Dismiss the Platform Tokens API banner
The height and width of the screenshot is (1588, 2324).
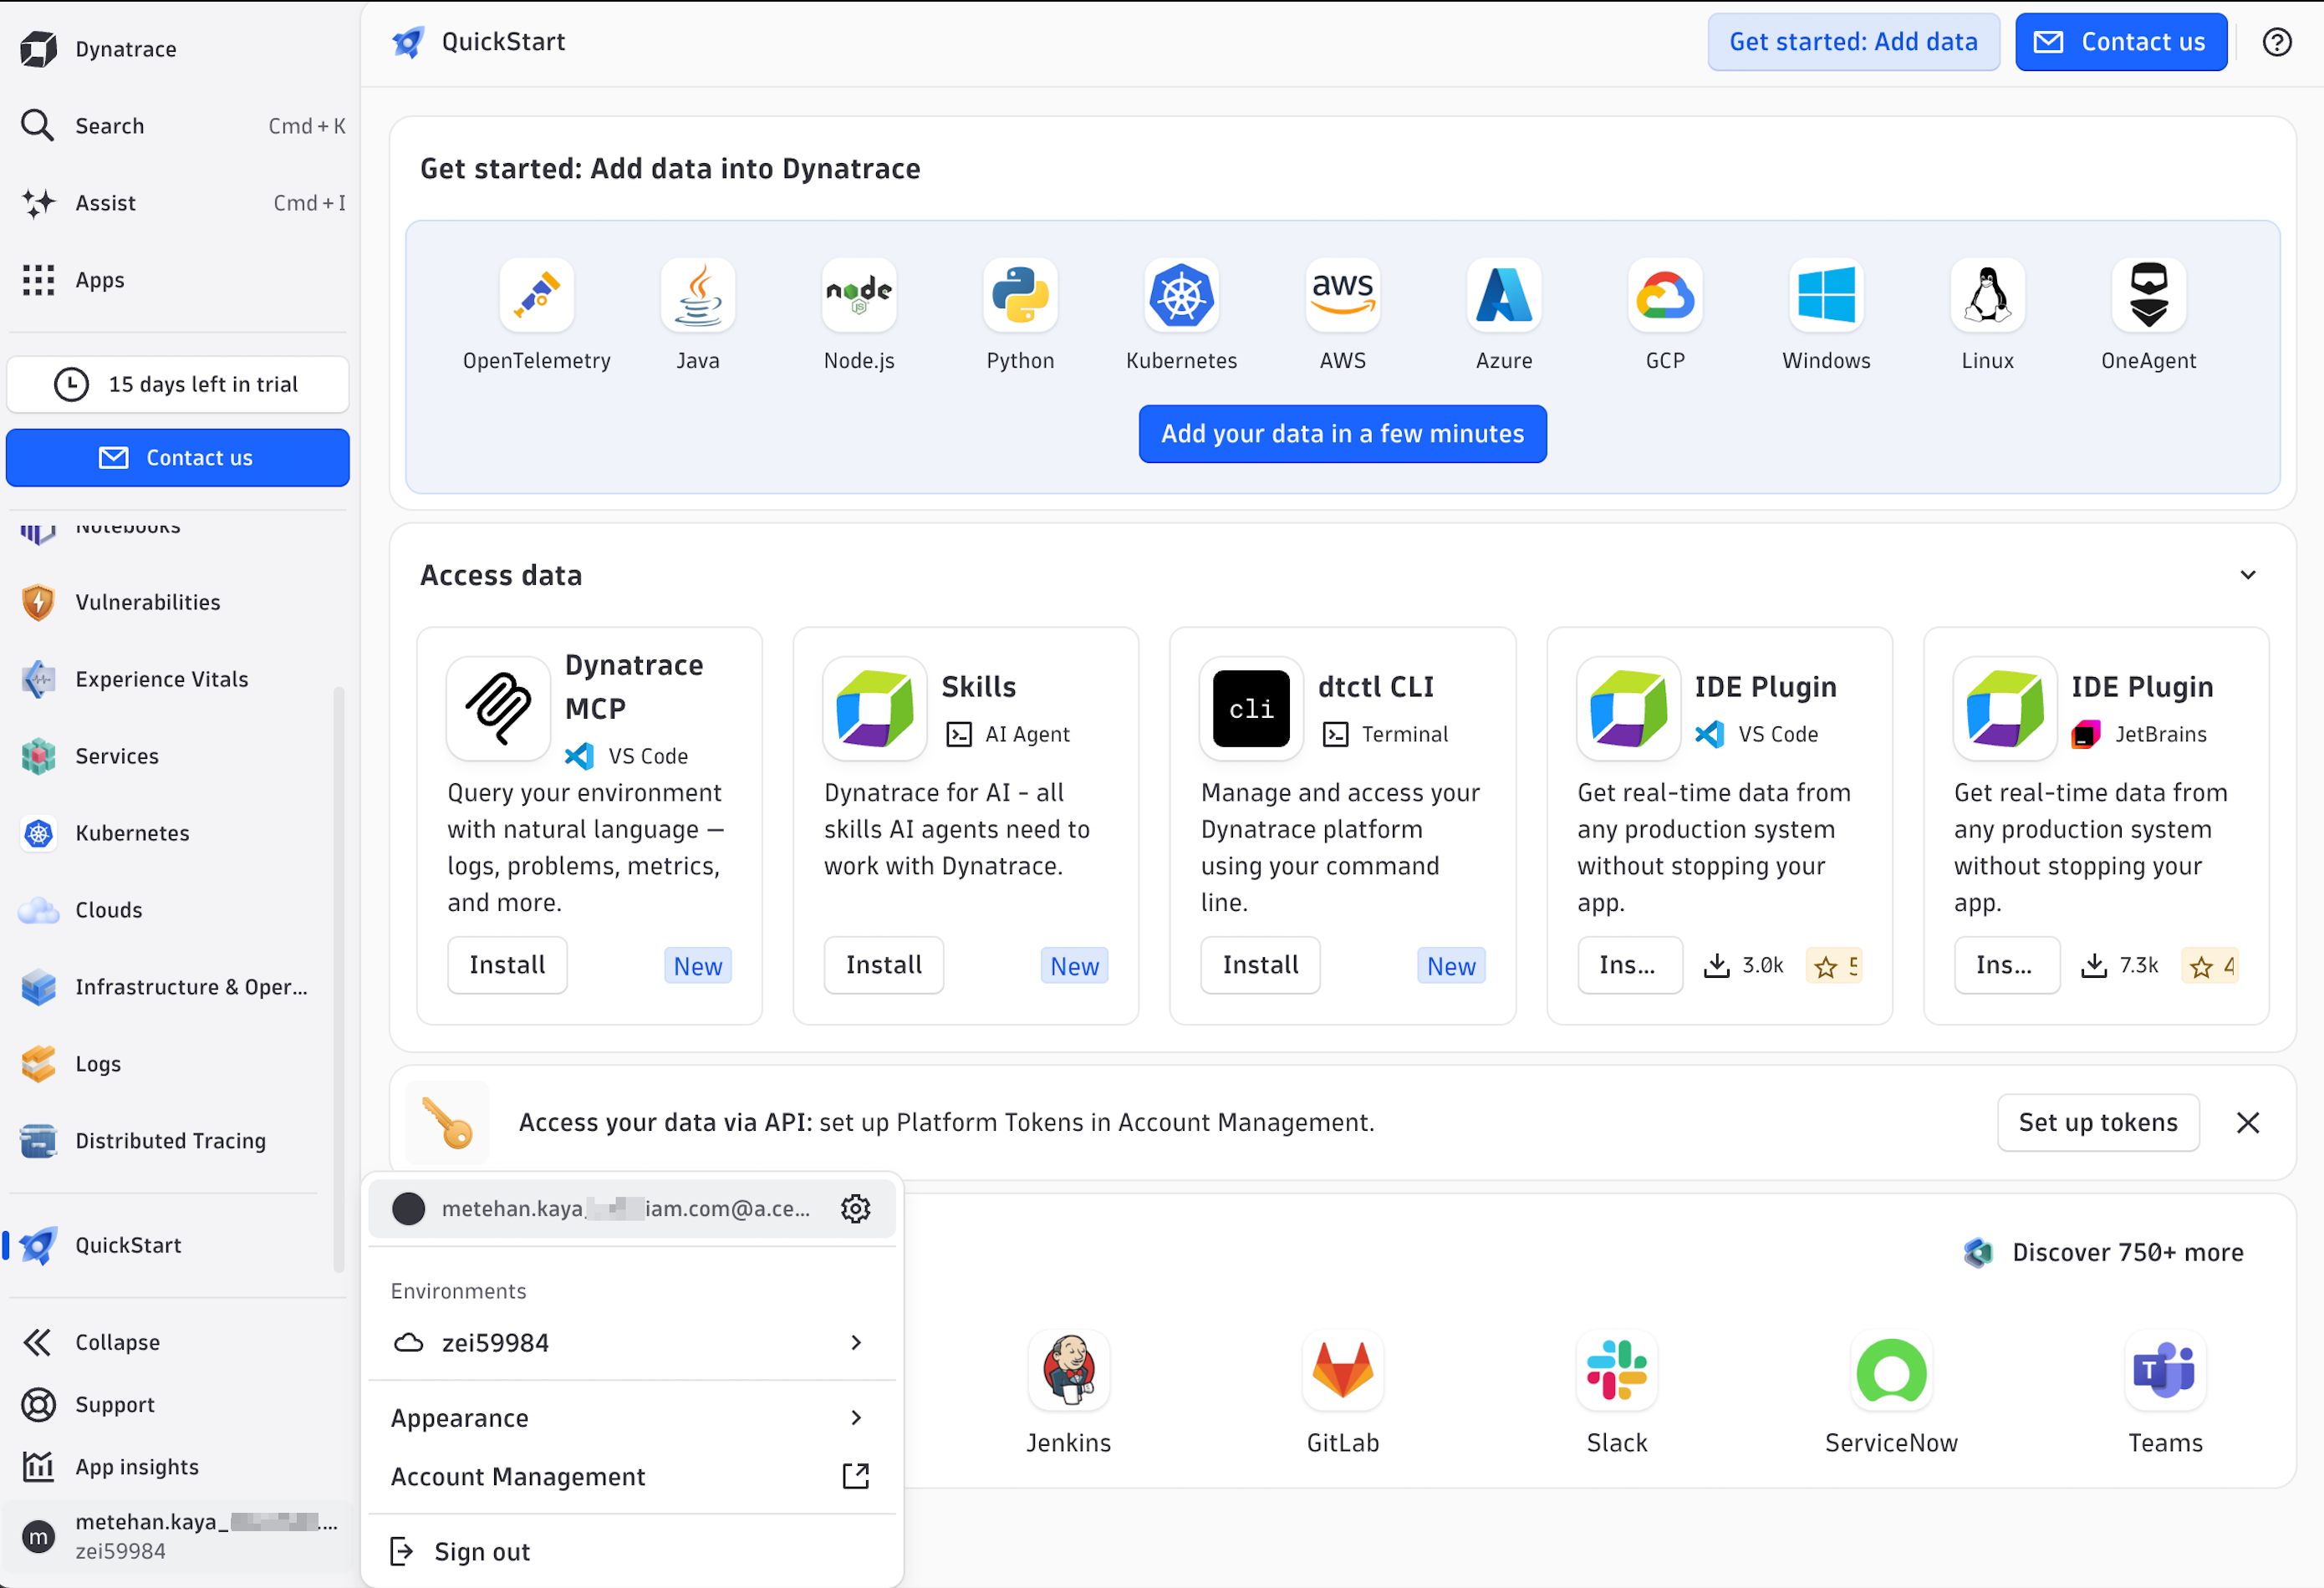coord(2247,1122)
